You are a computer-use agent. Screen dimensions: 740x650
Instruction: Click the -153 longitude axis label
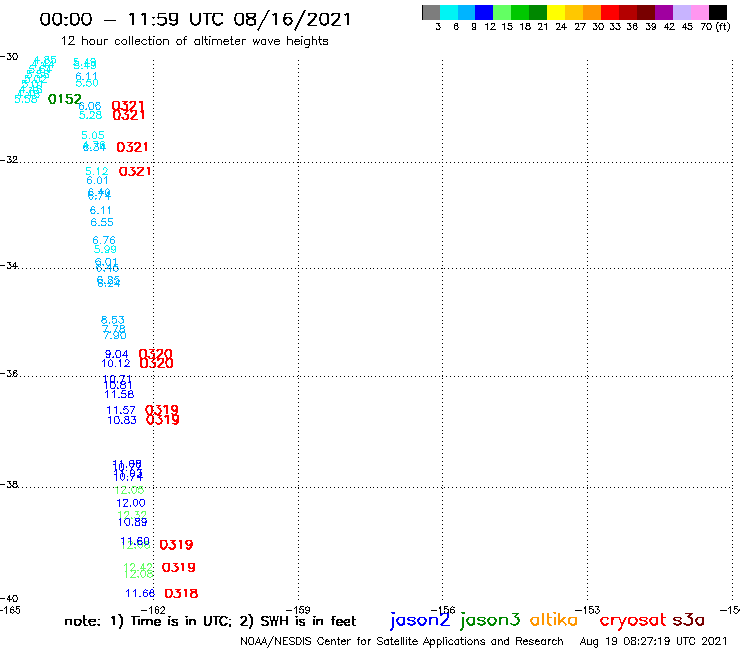[587, 610]
